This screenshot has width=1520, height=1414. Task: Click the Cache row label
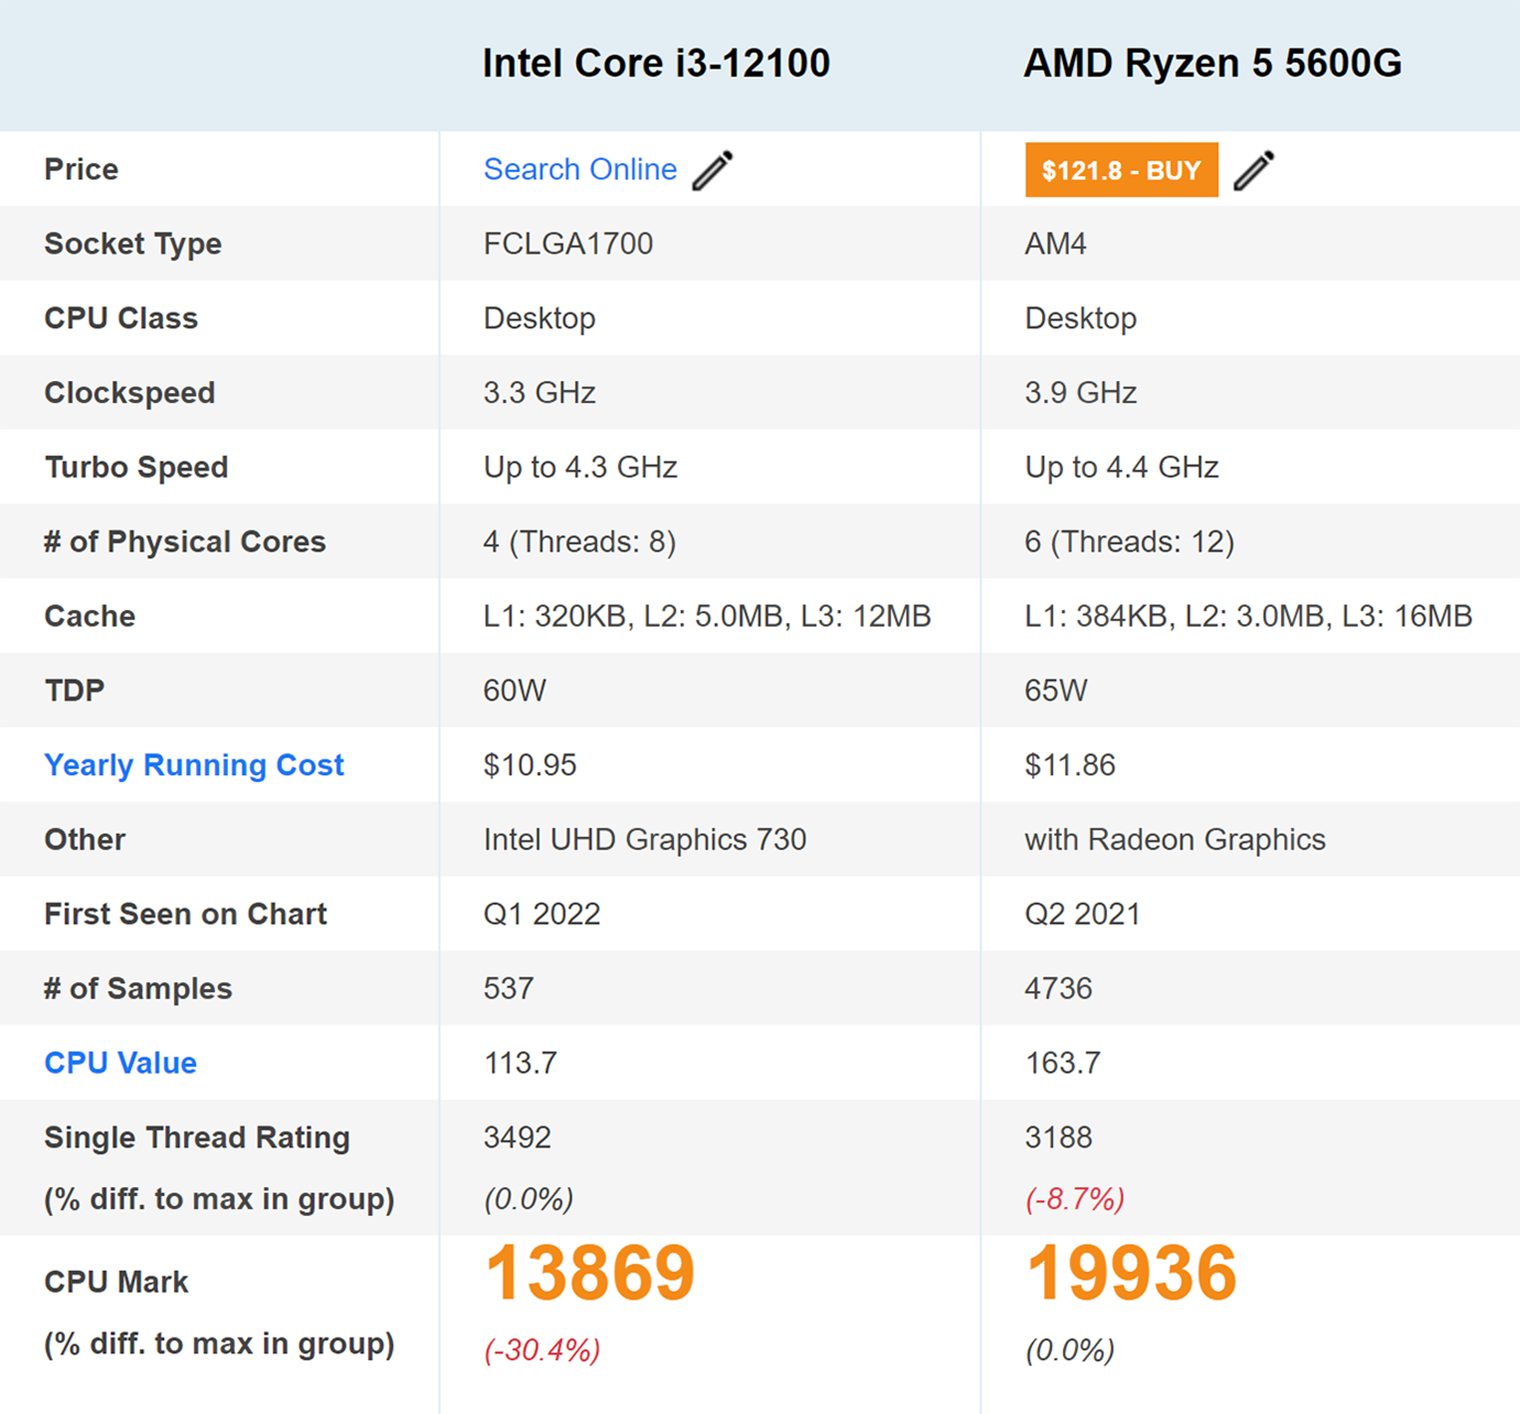(x=90, y=616)
